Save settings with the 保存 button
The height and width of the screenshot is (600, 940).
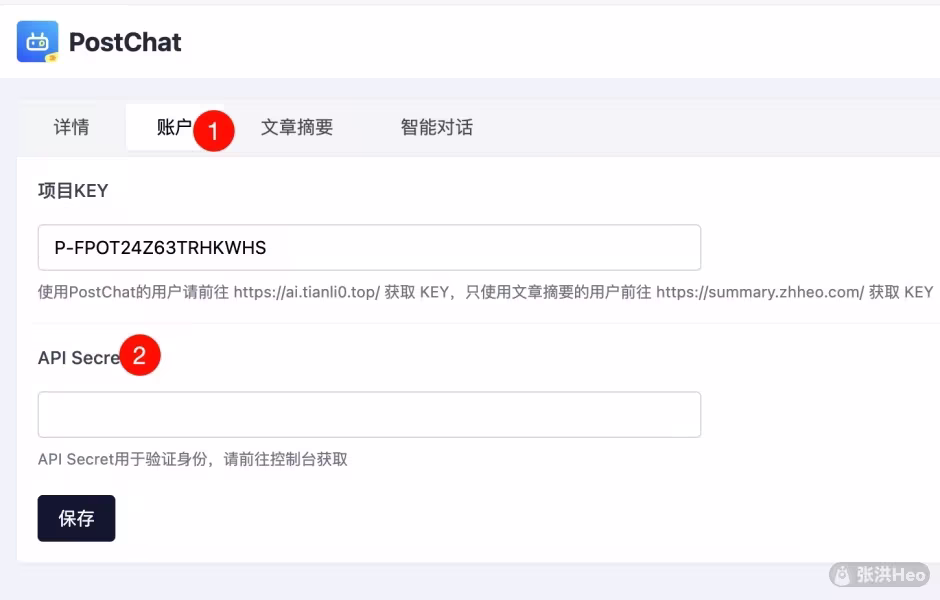click(76, 518)
